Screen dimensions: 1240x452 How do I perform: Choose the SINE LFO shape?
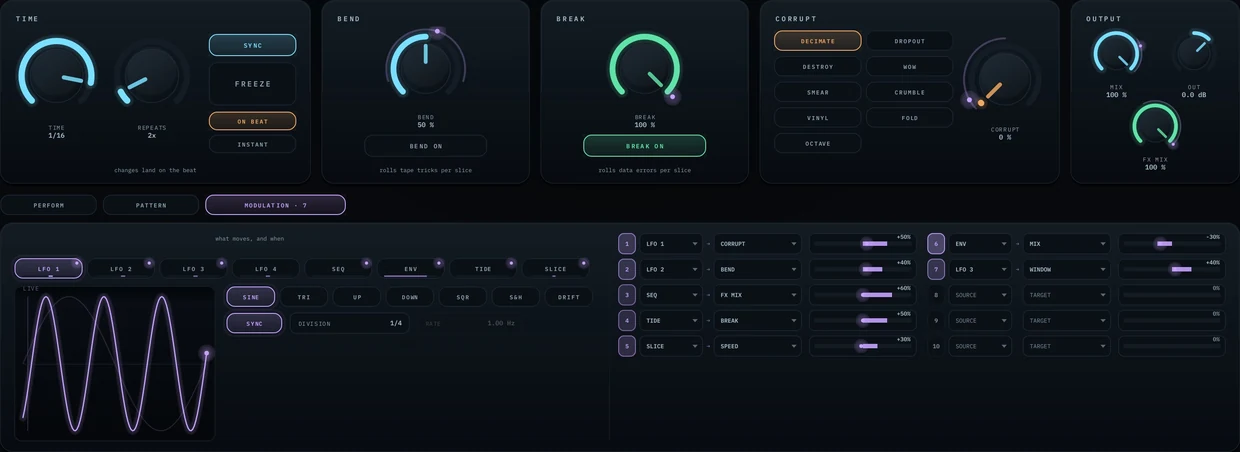click(x=251, y=297)
